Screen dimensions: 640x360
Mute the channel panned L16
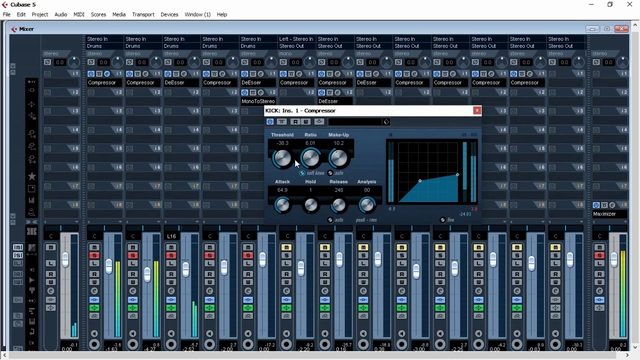pyautogui.click(x=171, y=247)
